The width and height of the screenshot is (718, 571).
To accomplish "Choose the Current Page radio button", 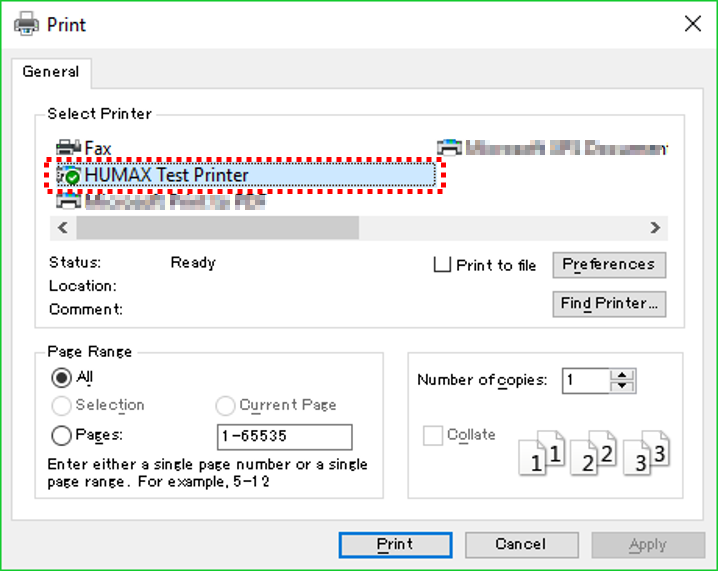I will [x=225, y=406].
